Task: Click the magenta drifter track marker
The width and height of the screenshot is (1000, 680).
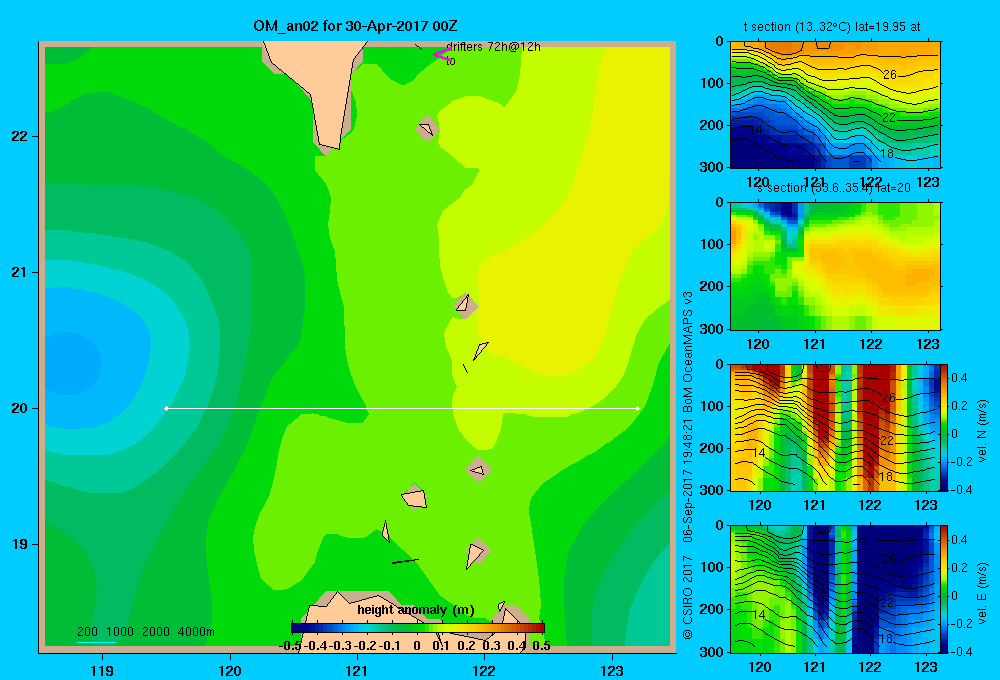Action: 442,54
